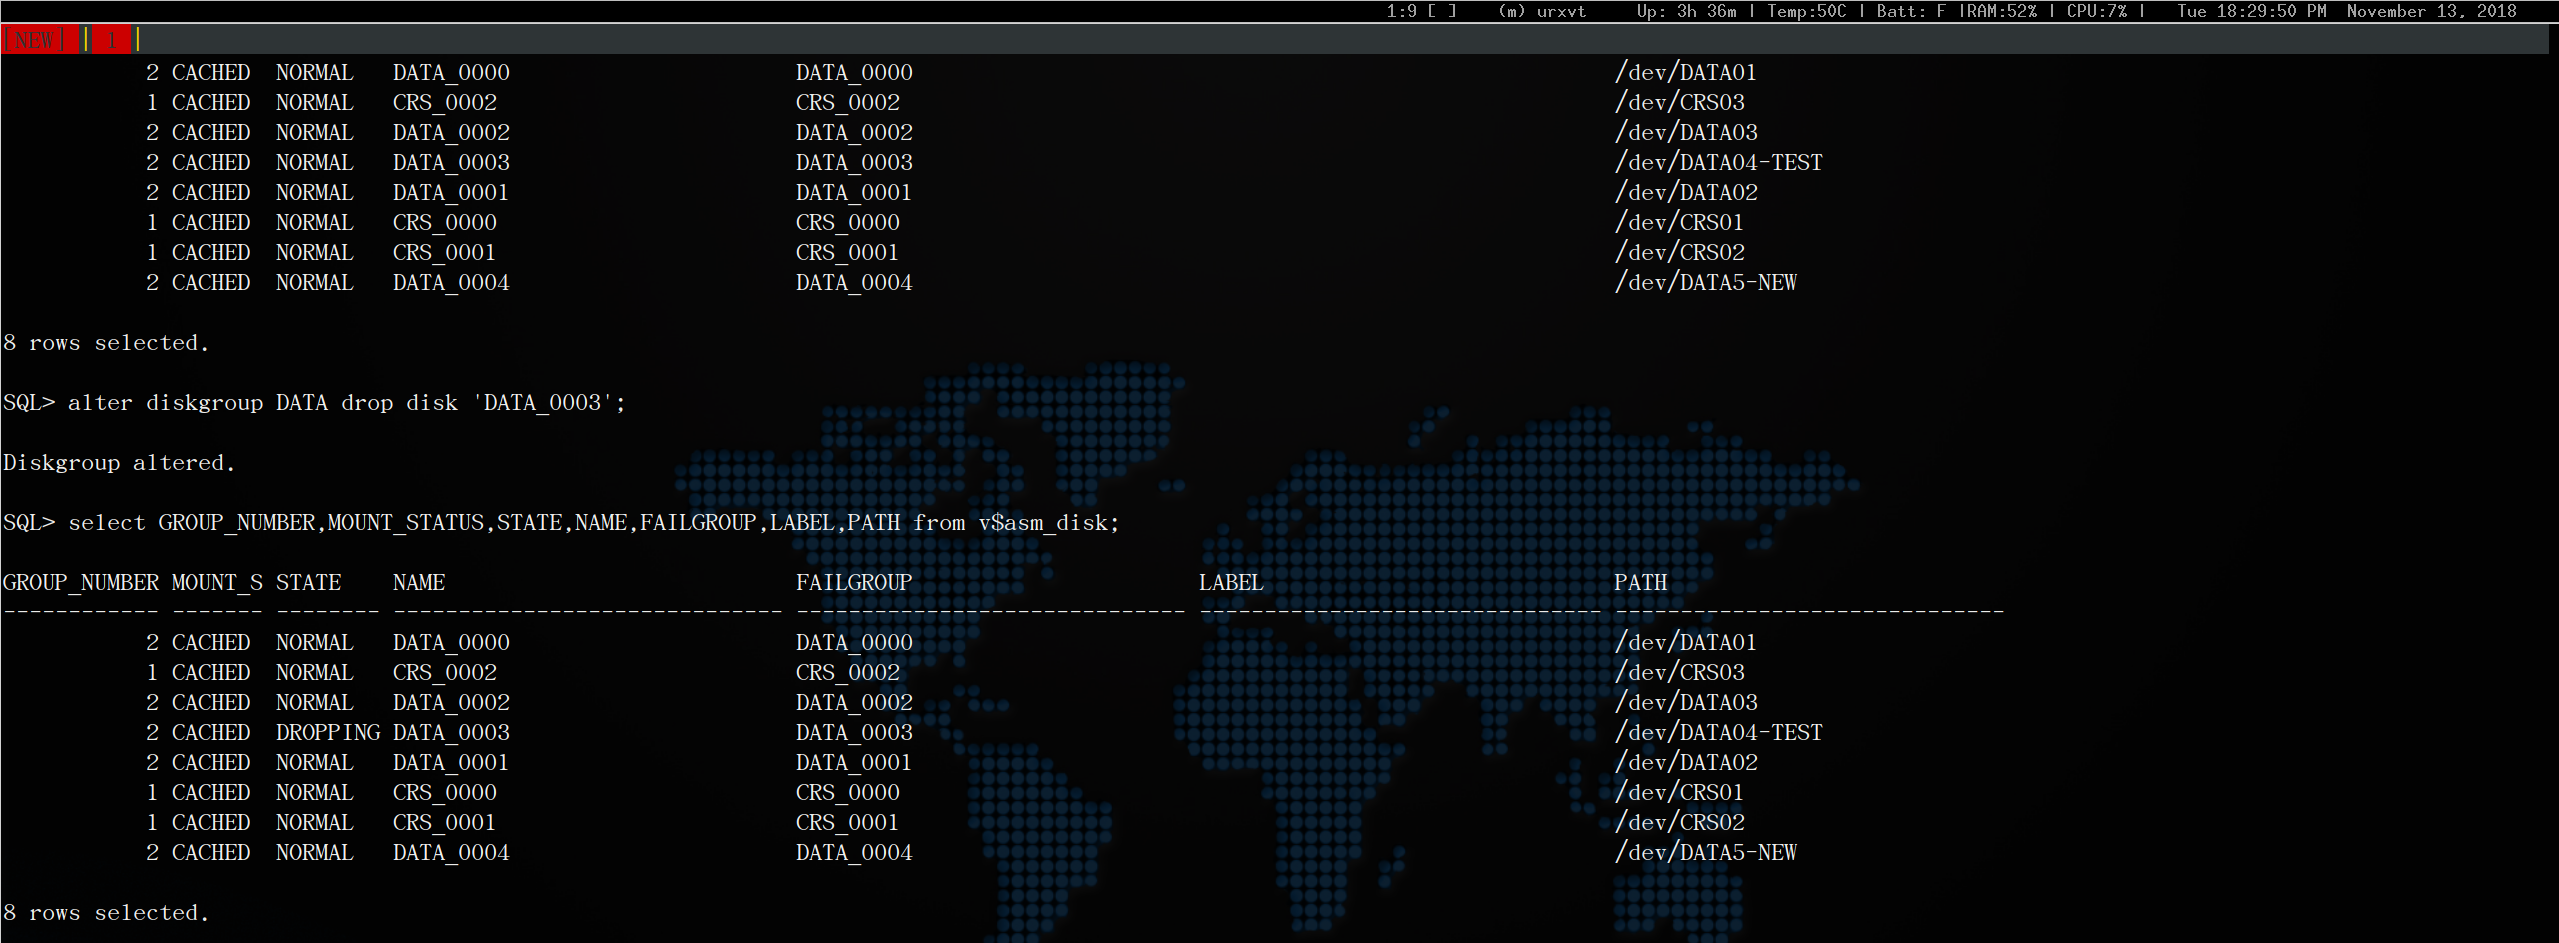Click the clock 'Tue 18:29:50 PM'
Image resolution: width=2559 pixels, height=943 pixels.
pyautogui.click(x=2251, y=11)
